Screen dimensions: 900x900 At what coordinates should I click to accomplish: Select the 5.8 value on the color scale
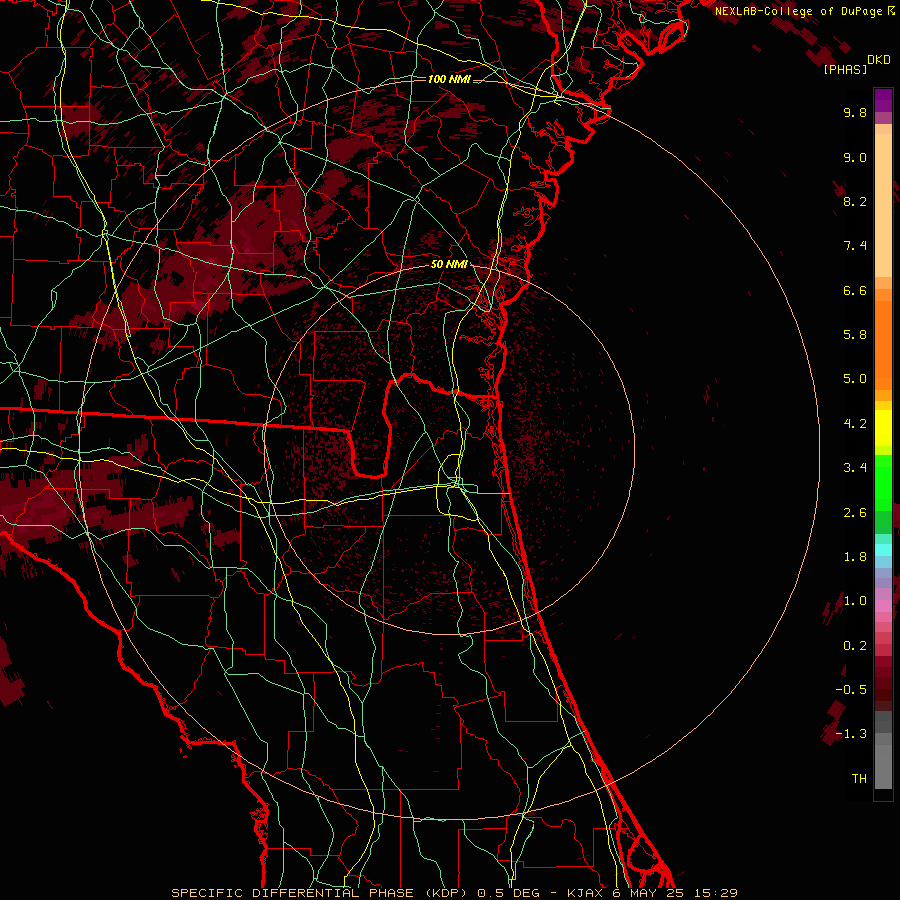point(855,335)
